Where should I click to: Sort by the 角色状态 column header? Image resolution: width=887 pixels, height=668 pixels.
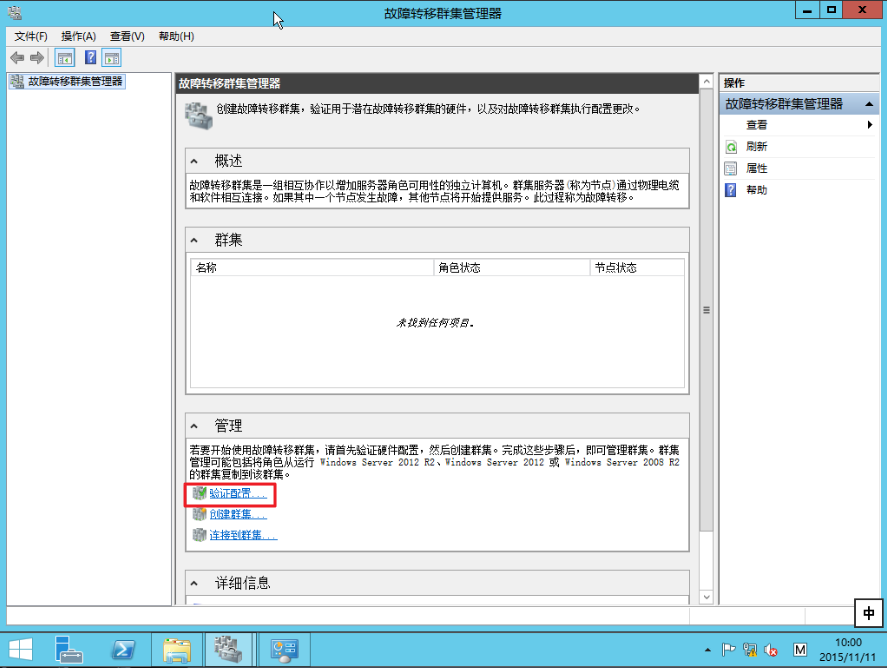pyautogui.click(x=512, y=268)
